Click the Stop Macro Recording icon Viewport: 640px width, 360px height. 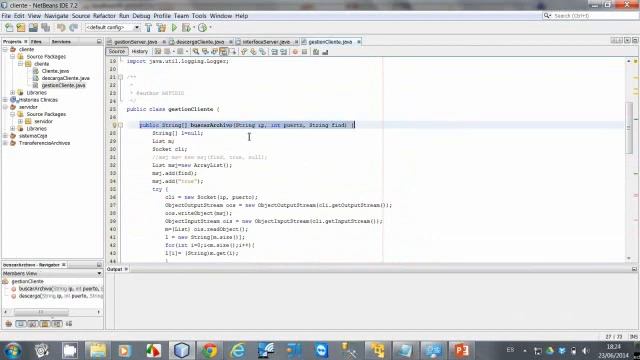point(304,52)
